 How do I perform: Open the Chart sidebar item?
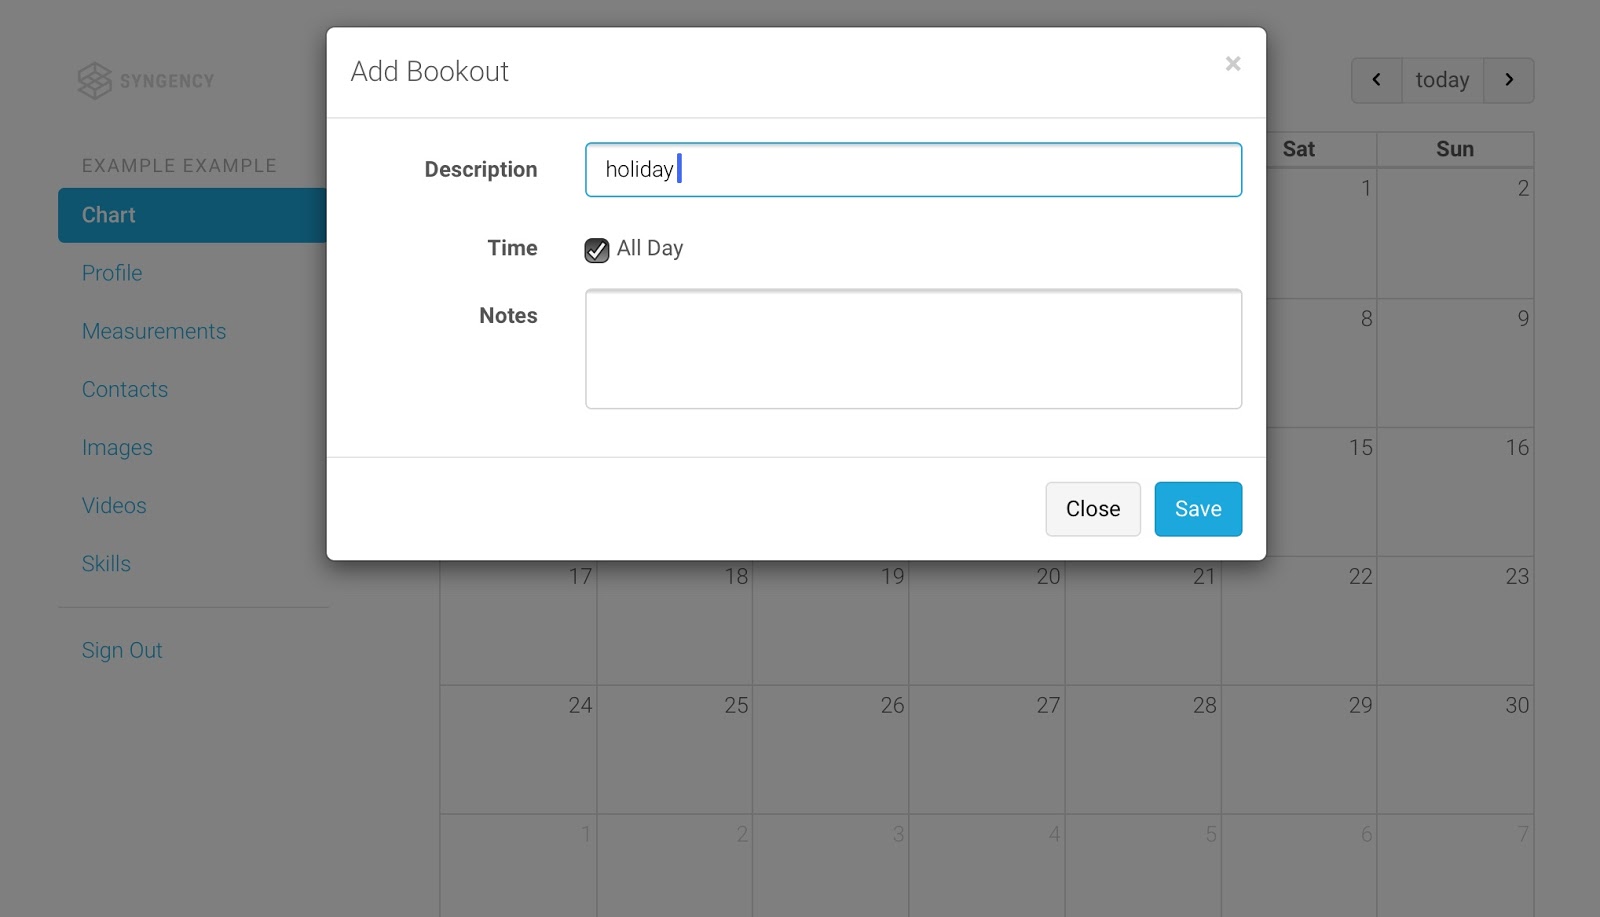193,215
